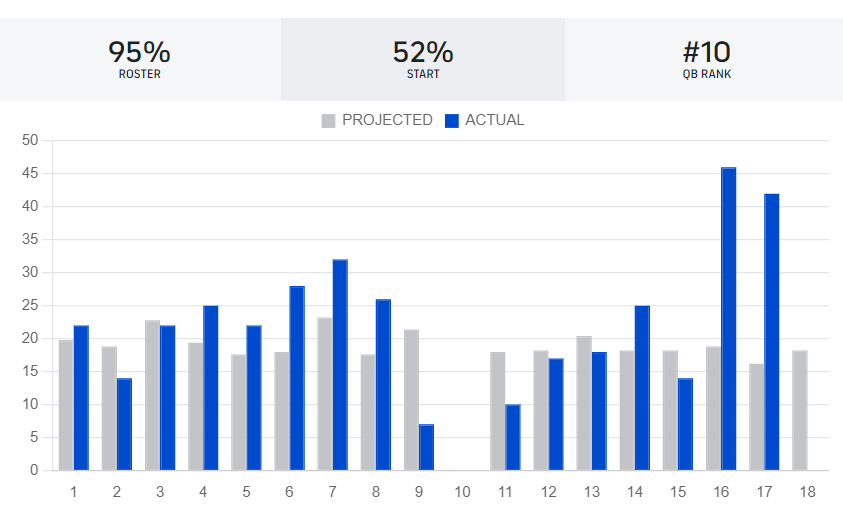Screen dimensions: 843x520
Task: Select the gray projected bar for week 3
Action: coord(152,395)
